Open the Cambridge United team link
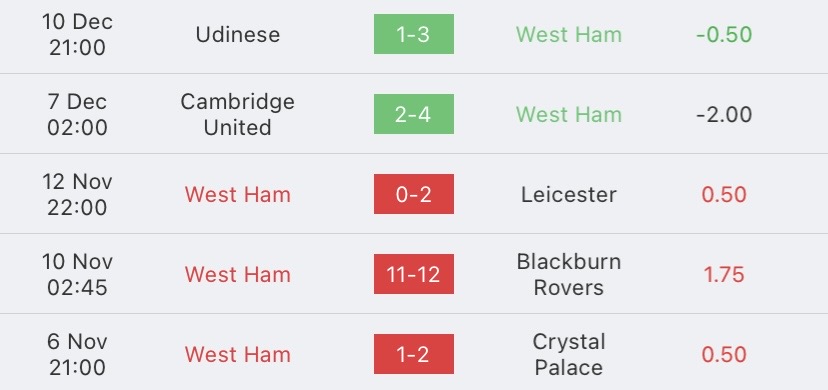The width and height of the screenshot is (828, 390). (x=238, y=114)
